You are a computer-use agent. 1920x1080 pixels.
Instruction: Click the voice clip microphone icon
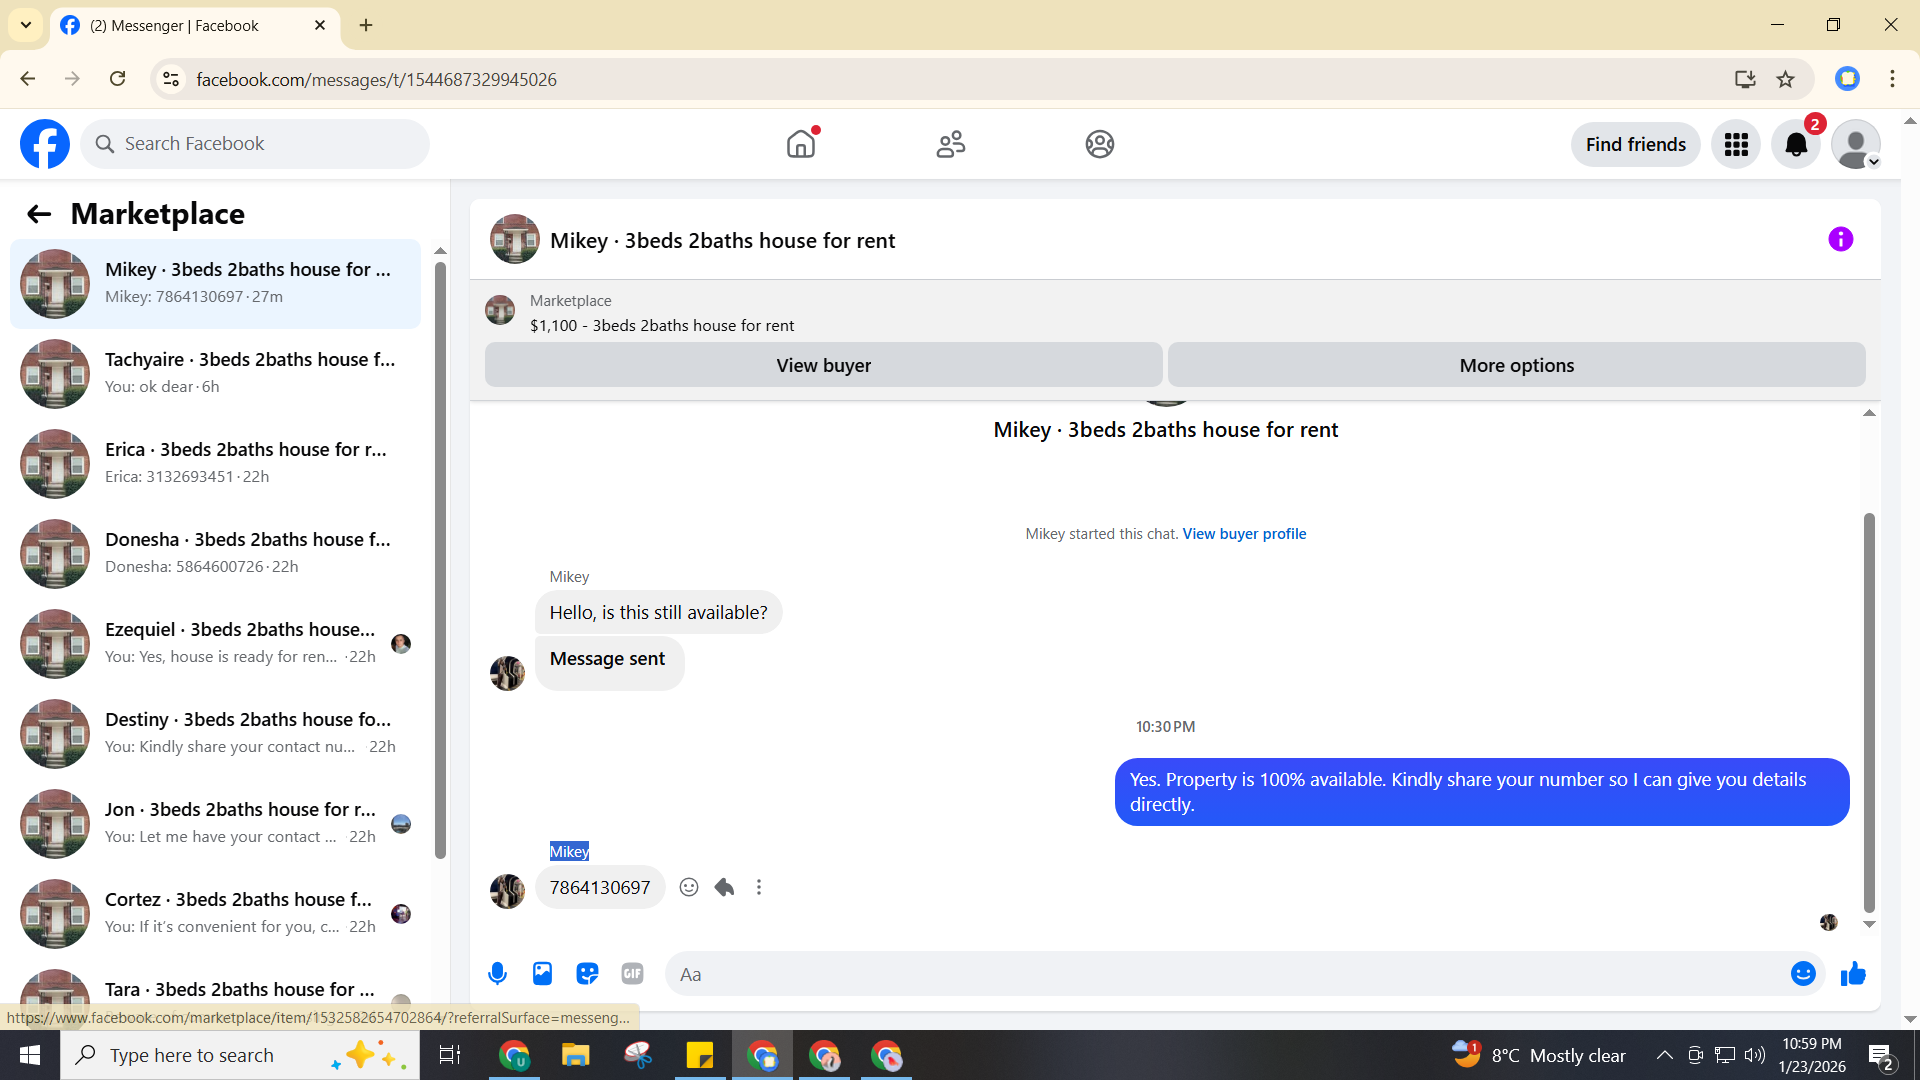click(x=497, y=974)
